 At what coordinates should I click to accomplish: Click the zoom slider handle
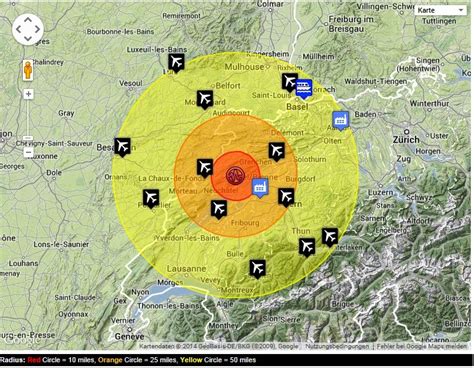(x=28, y=138)
